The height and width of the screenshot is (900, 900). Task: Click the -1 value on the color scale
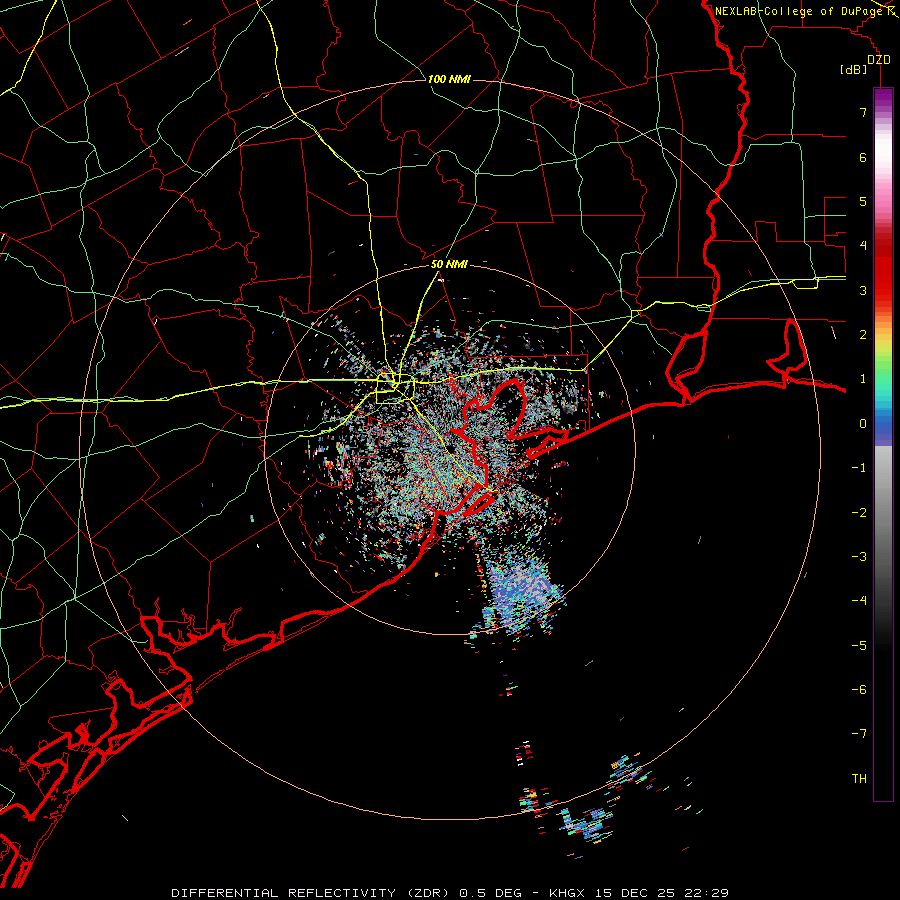(x=859, y=468)
